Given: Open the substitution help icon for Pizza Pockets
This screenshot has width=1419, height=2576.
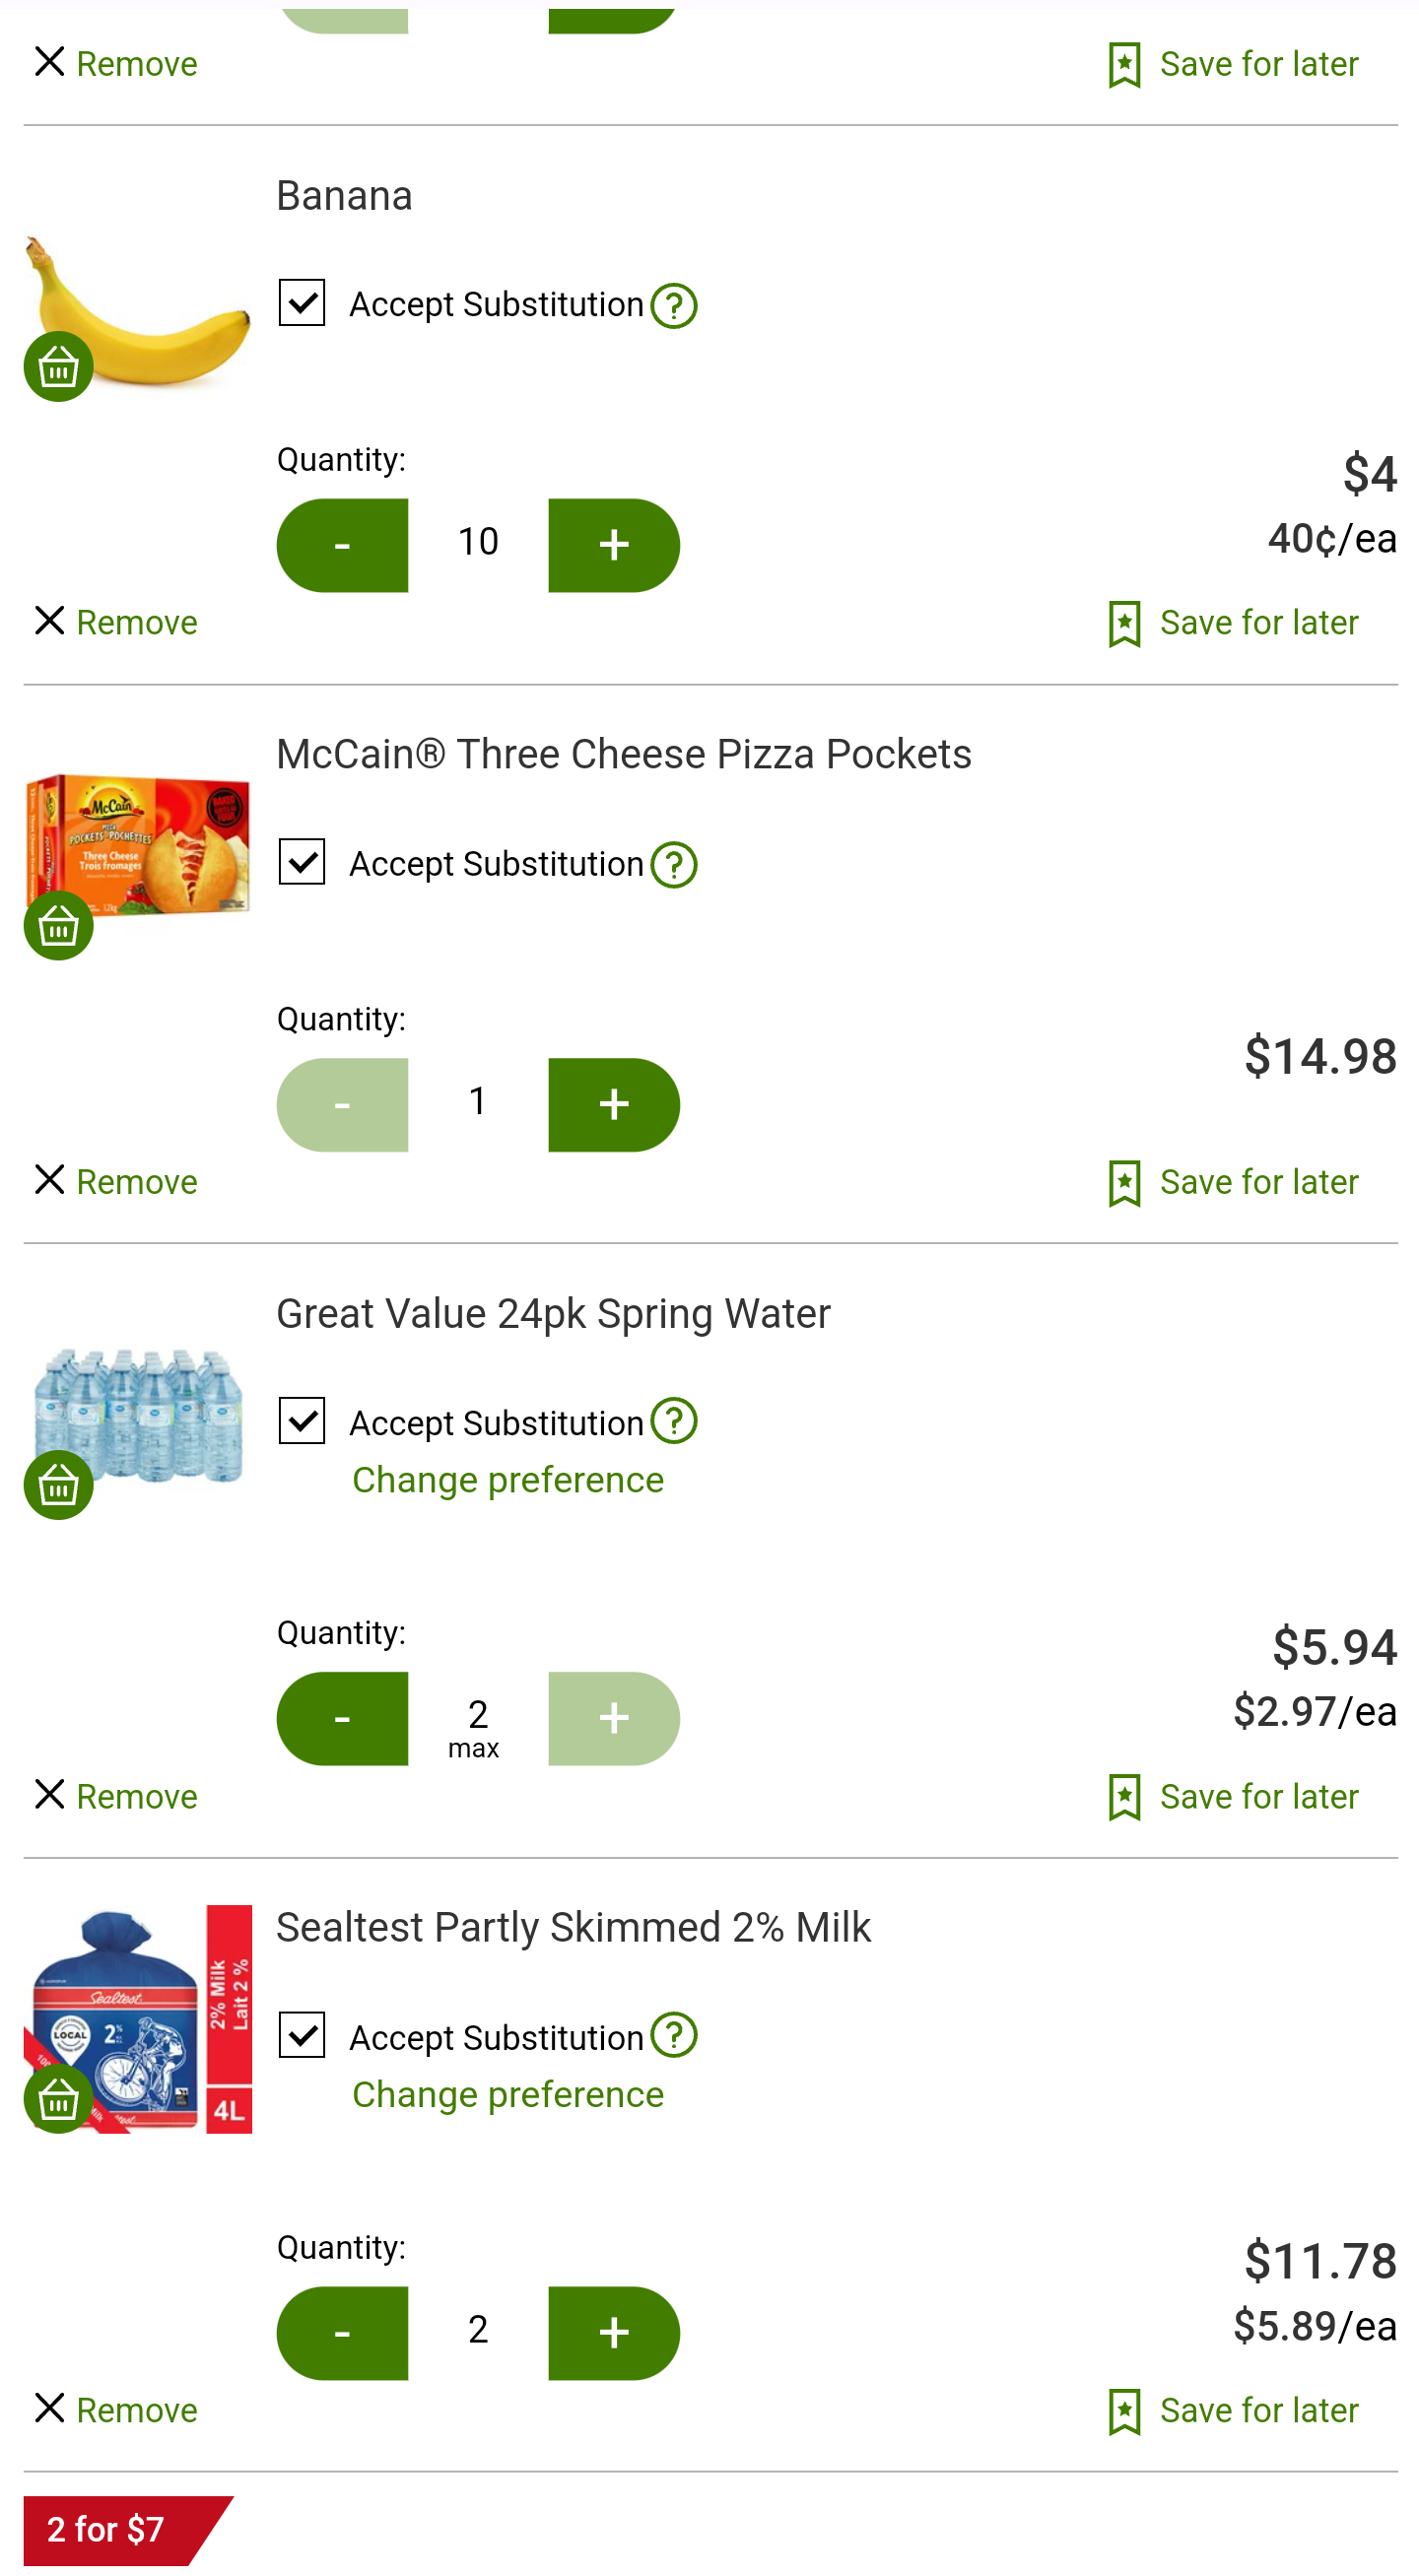Looking at the screenshot, I should click(x=674, y=865).
